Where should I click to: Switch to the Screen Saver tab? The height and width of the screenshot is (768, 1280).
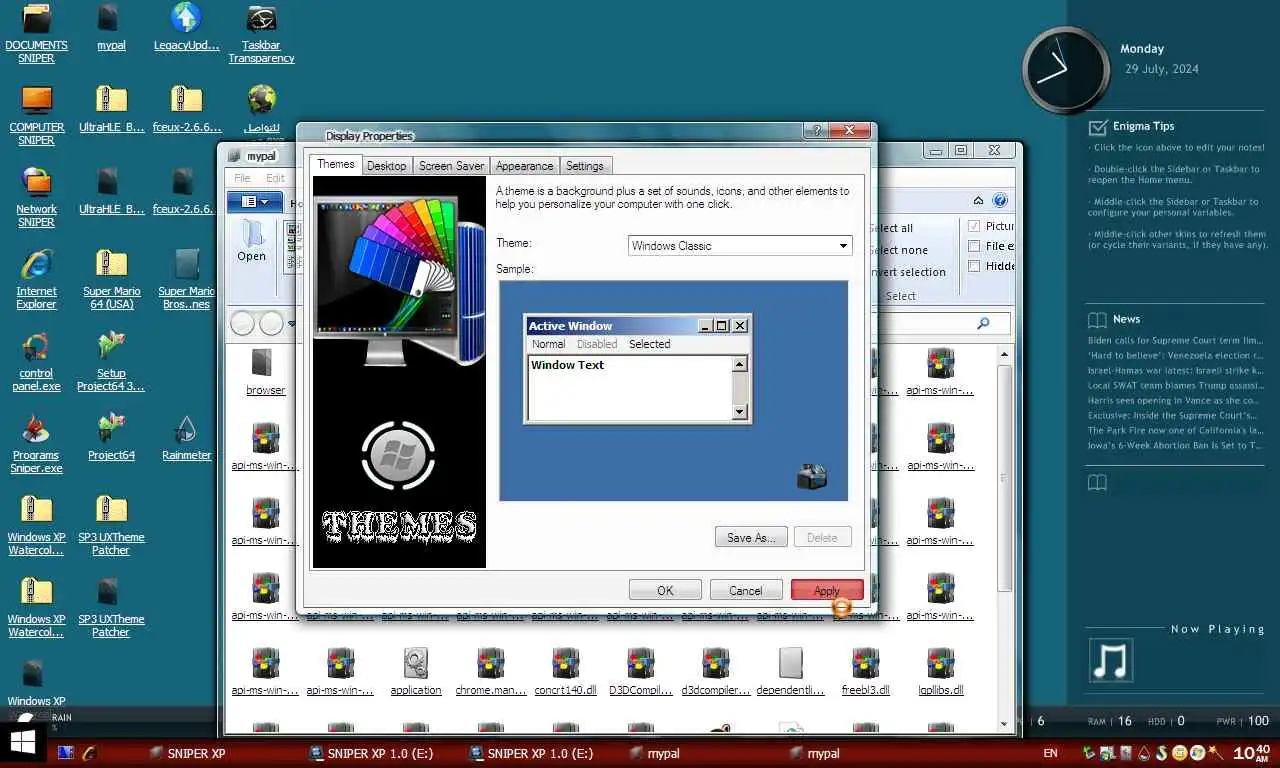point(451,166)
